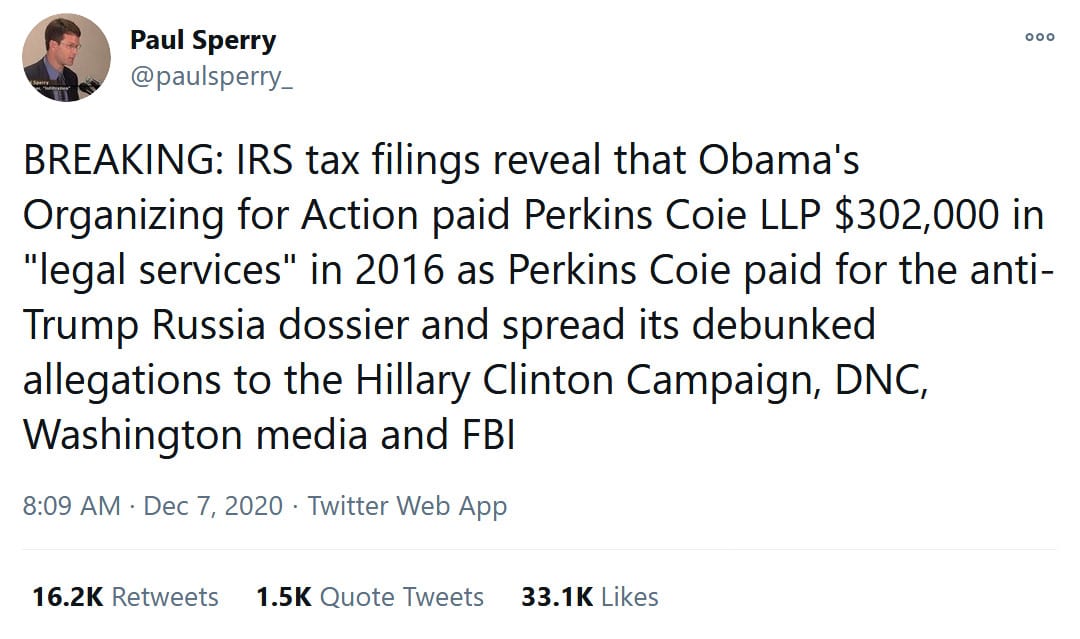Open the three-dot more options menu
Viewport: 1080px width, 639px height.
[1040, 34]
